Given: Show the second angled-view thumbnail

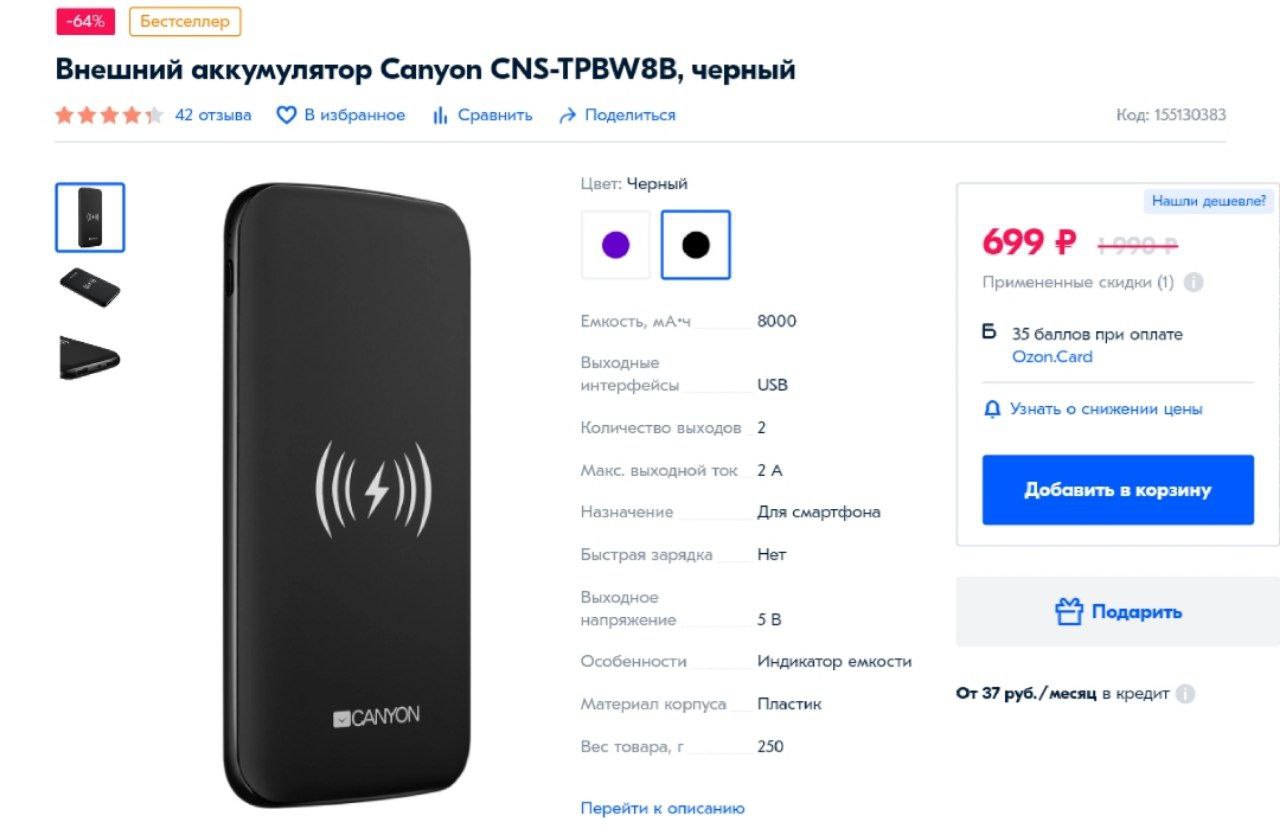Looking at the screenshot, I should tap(90, 288).
